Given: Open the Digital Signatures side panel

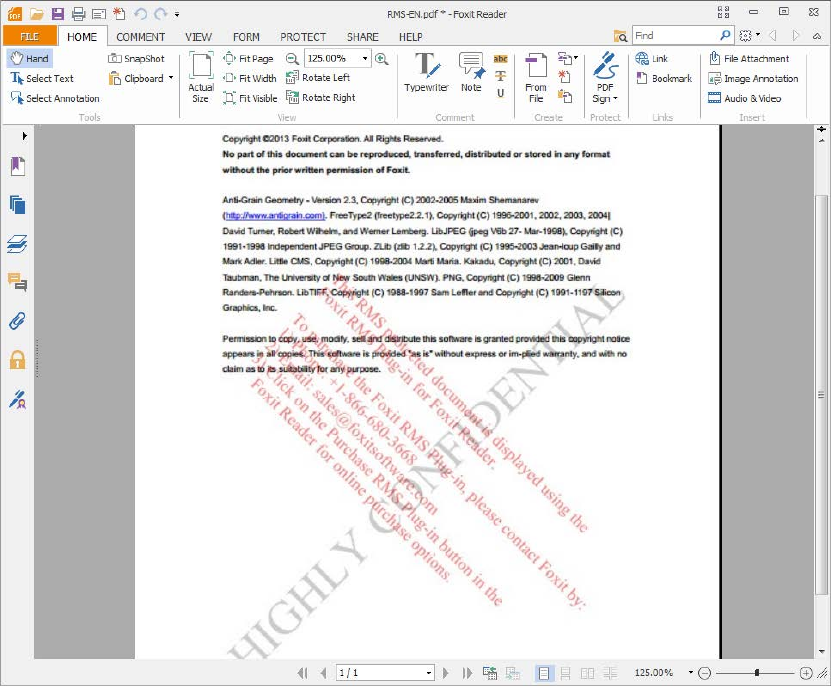Looking at the screenshot, I should click(x=17, y=399).
